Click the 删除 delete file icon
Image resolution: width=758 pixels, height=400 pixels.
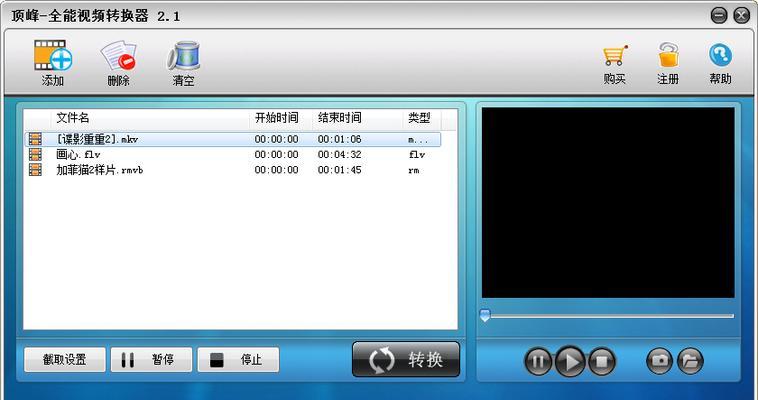[118, 56]
